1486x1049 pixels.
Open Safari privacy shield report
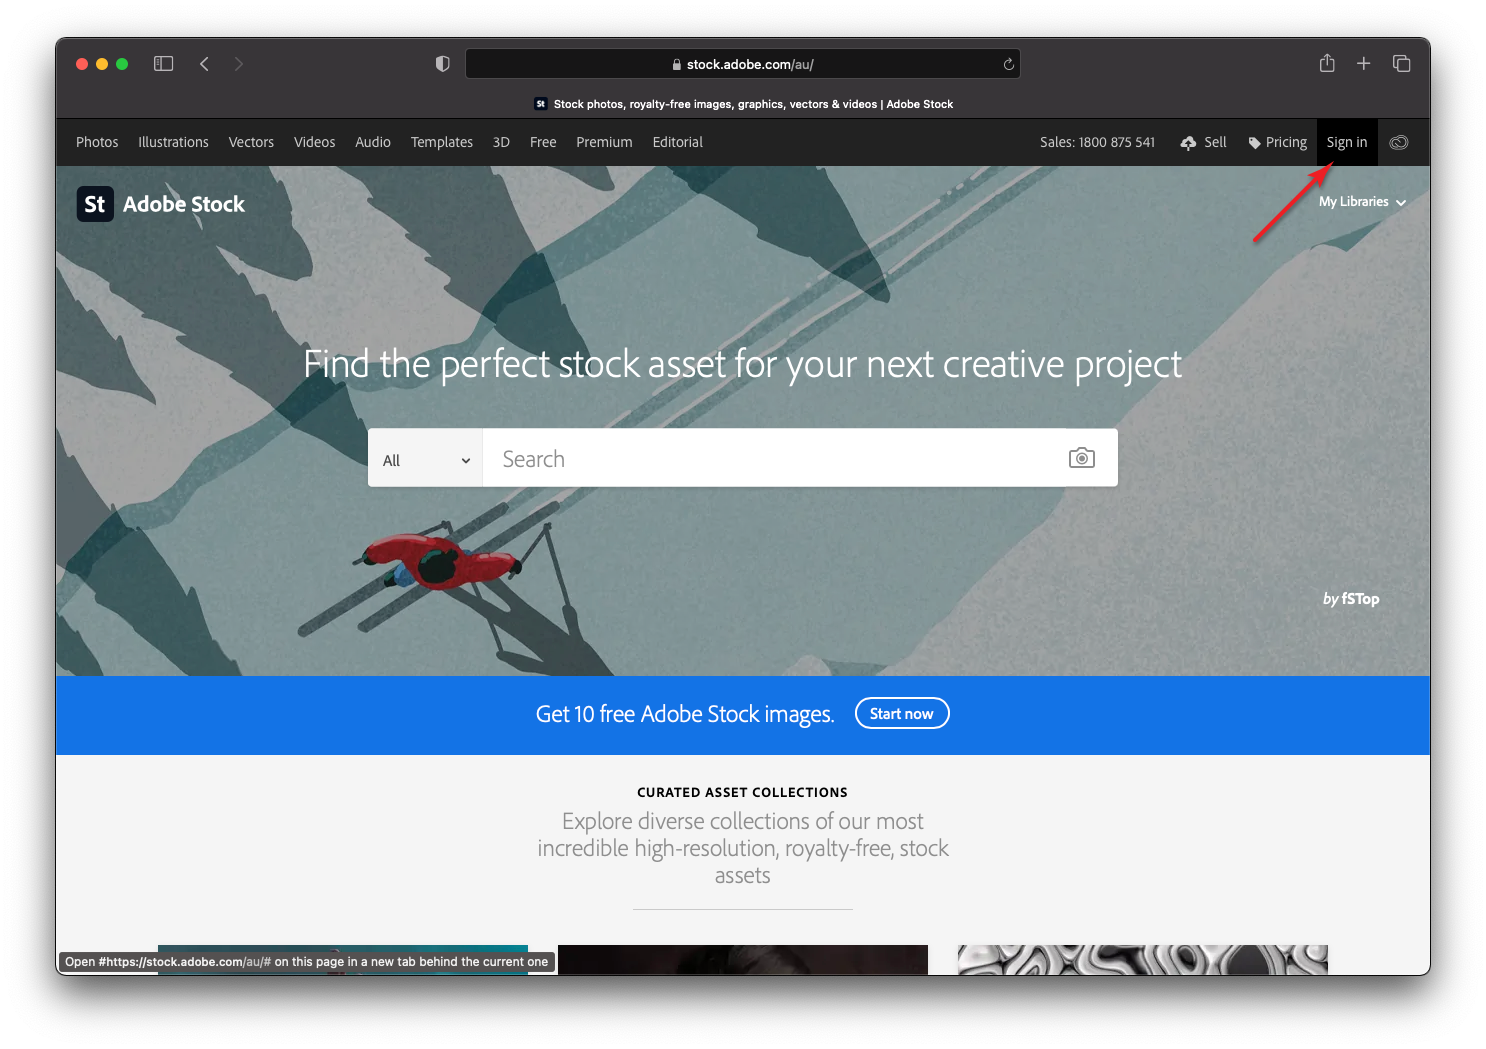[x=442, y=64]
